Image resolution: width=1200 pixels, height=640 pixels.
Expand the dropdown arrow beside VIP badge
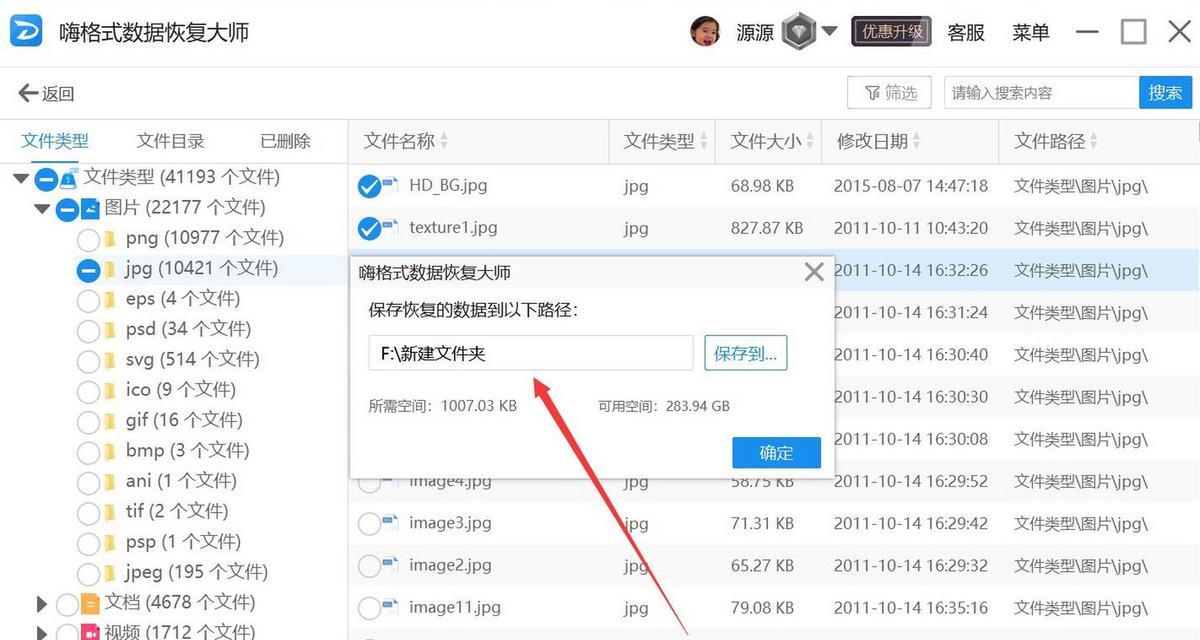pyautogui.click(x=829, y=31)
